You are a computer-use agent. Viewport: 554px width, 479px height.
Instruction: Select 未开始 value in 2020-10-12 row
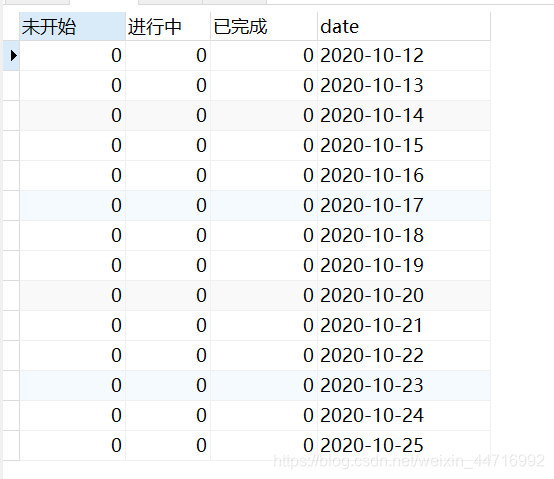(72, 55)
